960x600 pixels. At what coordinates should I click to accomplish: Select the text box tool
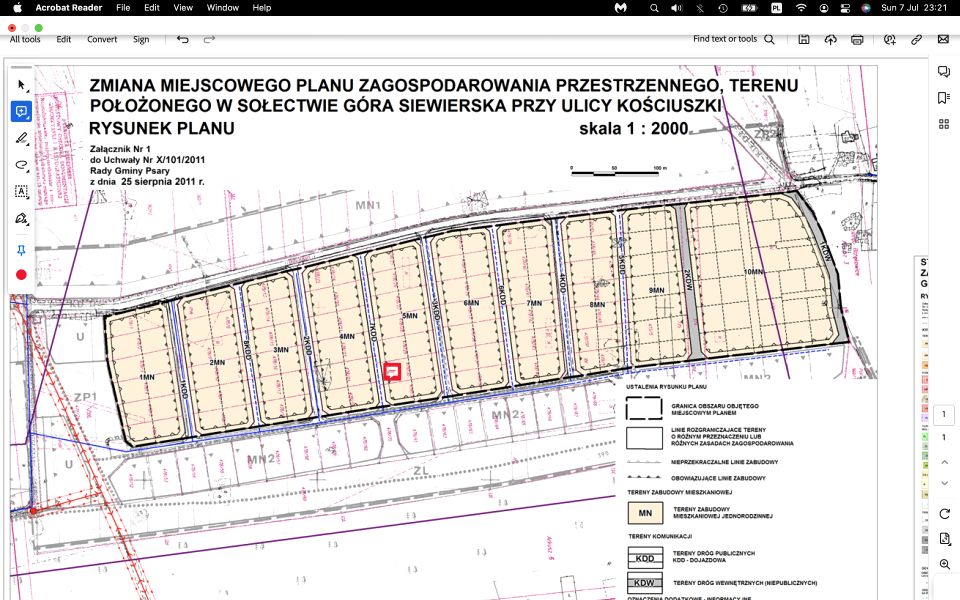pos(22,191)
